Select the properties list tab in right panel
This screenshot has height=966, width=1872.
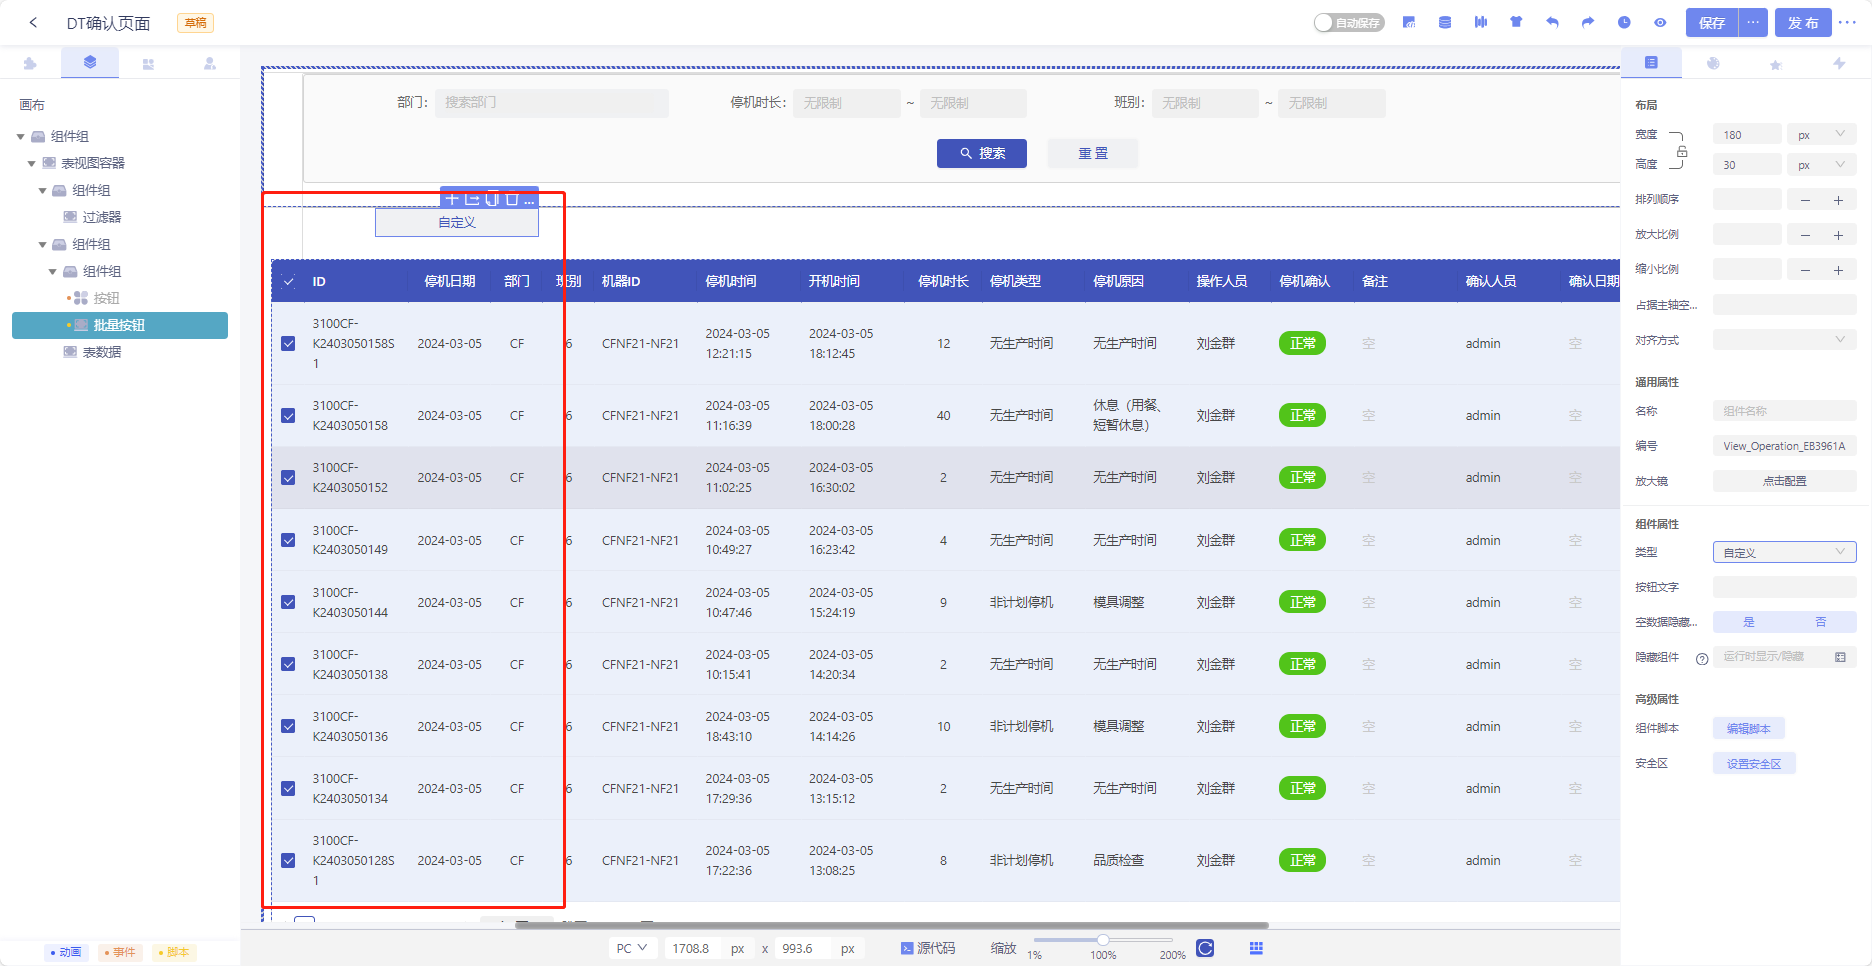[1651, 62]
